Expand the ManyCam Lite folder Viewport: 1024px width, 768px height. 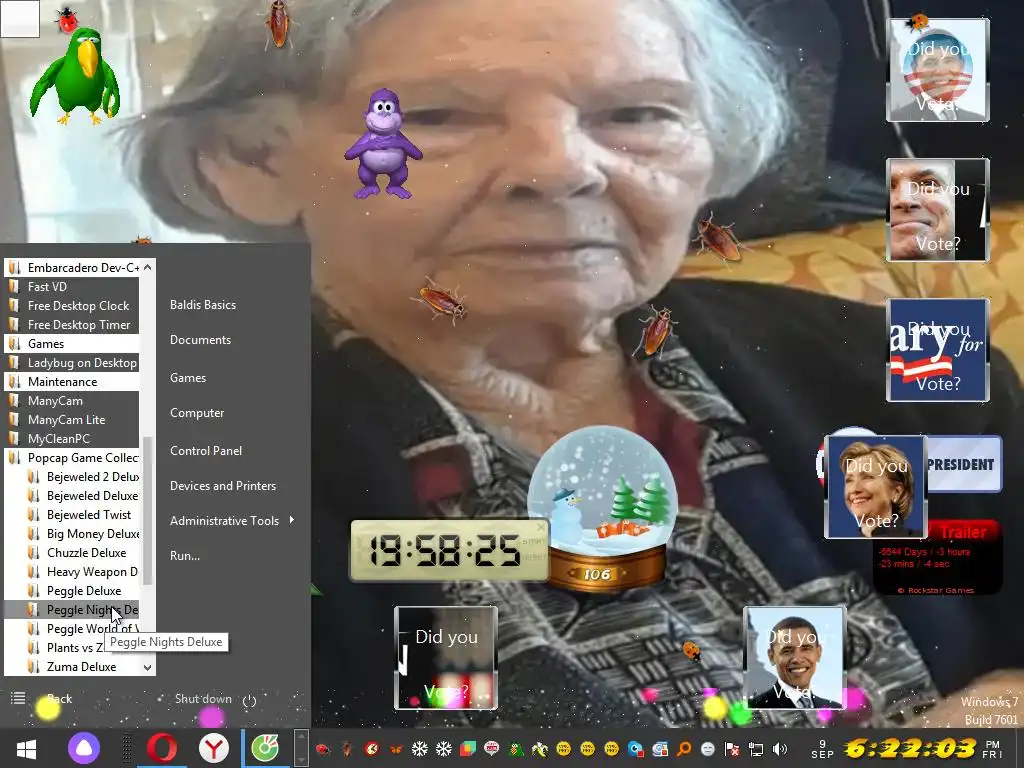pos(72,420)
